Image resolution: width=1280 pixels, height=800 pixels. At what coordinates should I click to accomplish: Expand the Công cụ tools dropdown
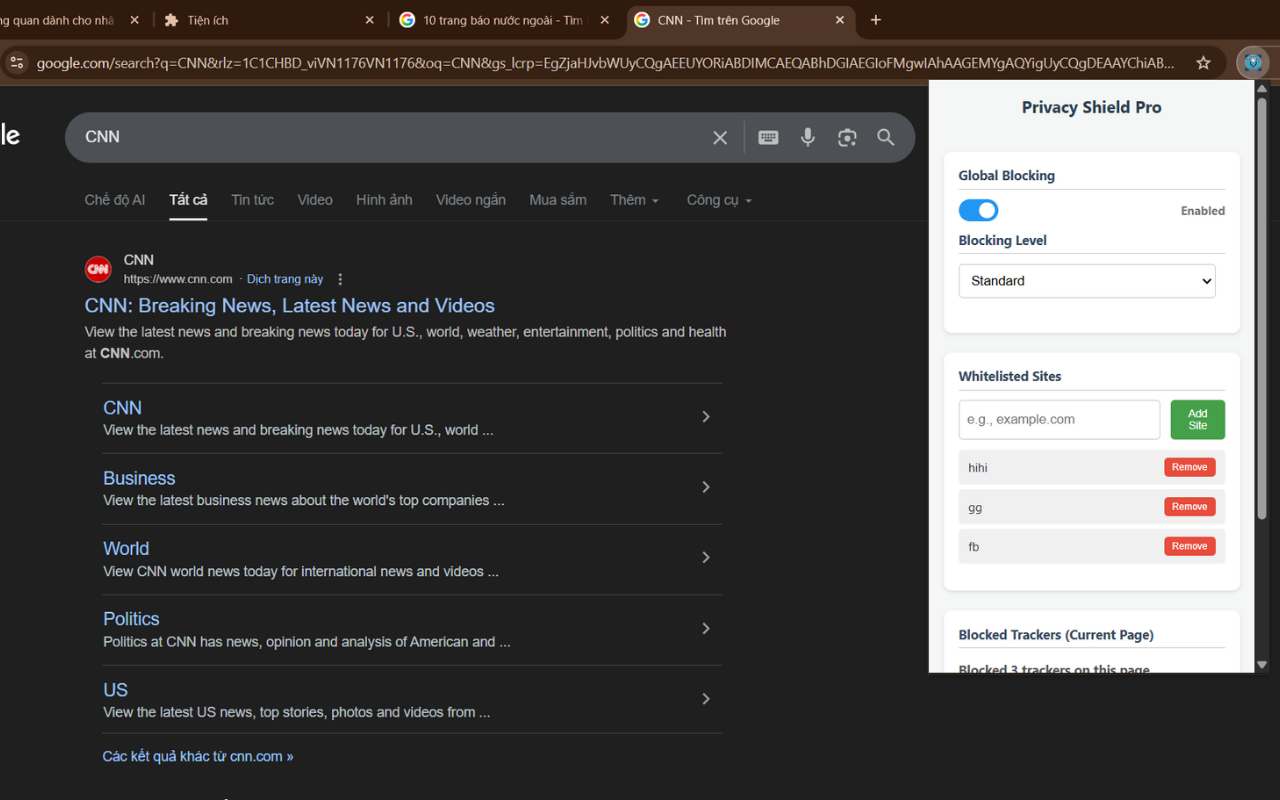coord(719,200)
